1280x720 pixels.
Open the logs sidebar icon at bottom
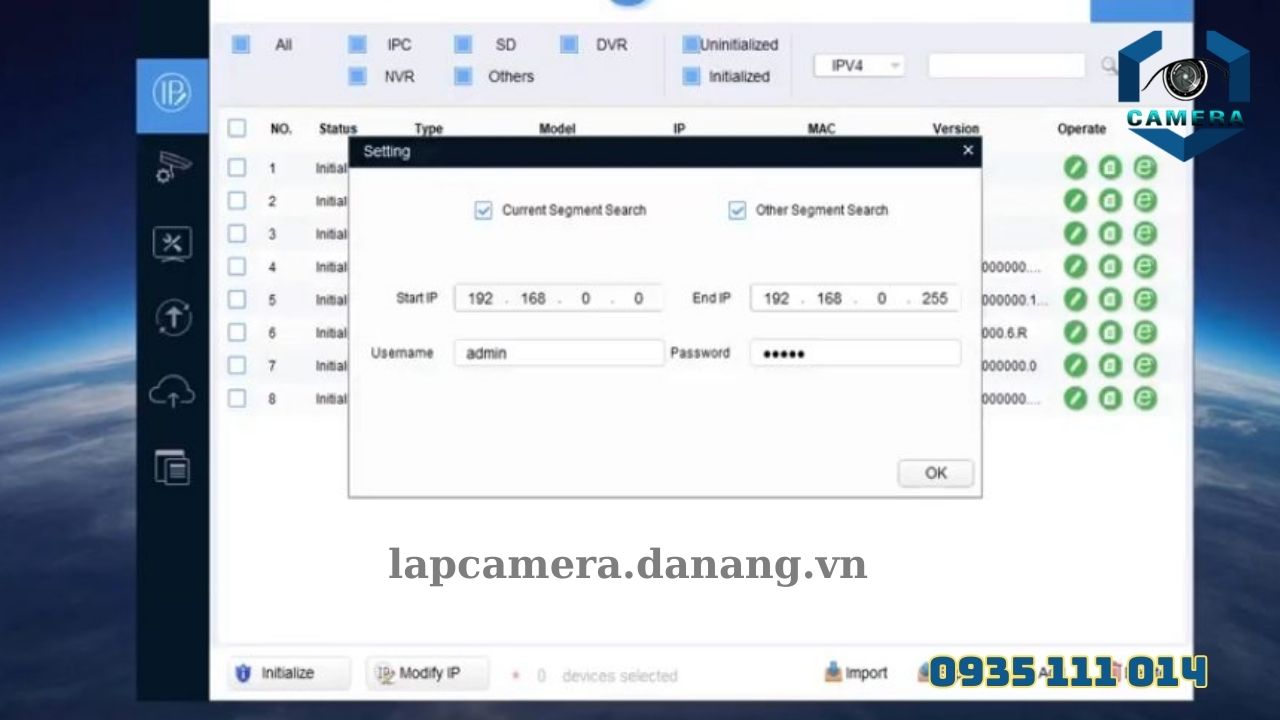172,468
